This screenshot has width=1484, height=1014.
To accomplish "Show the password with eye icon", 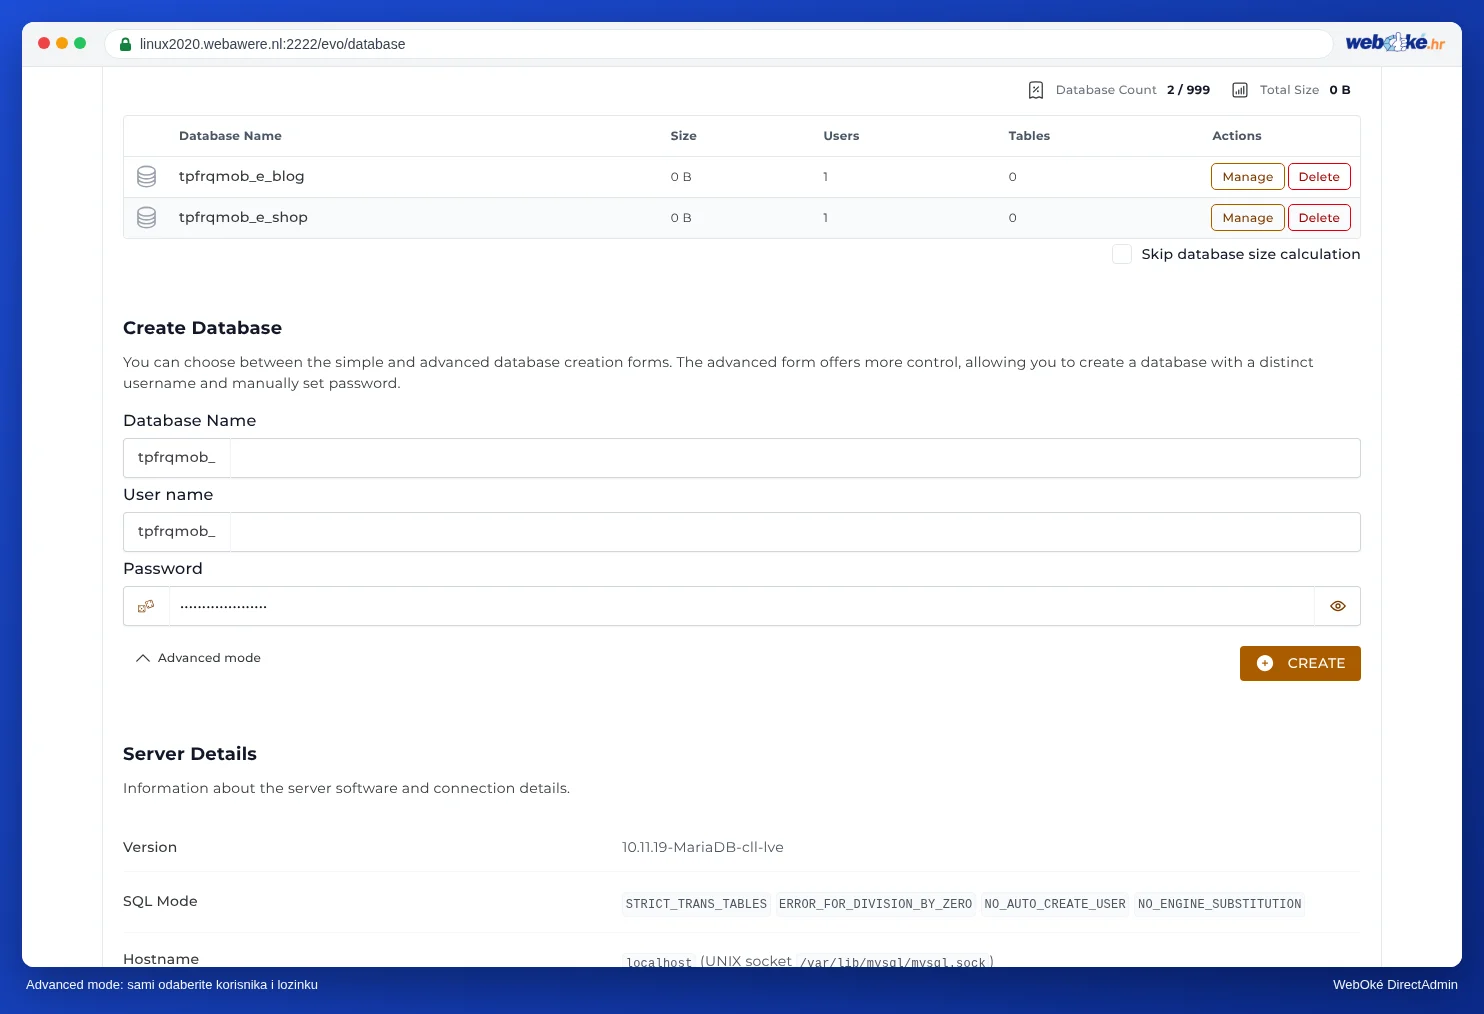I will pos(1338,606).
